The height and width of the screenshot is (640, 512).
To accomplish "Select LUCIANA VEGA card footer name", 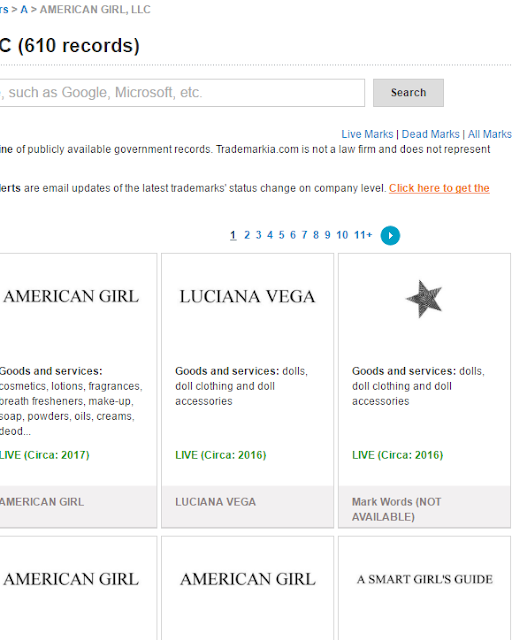I will pyautogui.click(x=215, y=502).
